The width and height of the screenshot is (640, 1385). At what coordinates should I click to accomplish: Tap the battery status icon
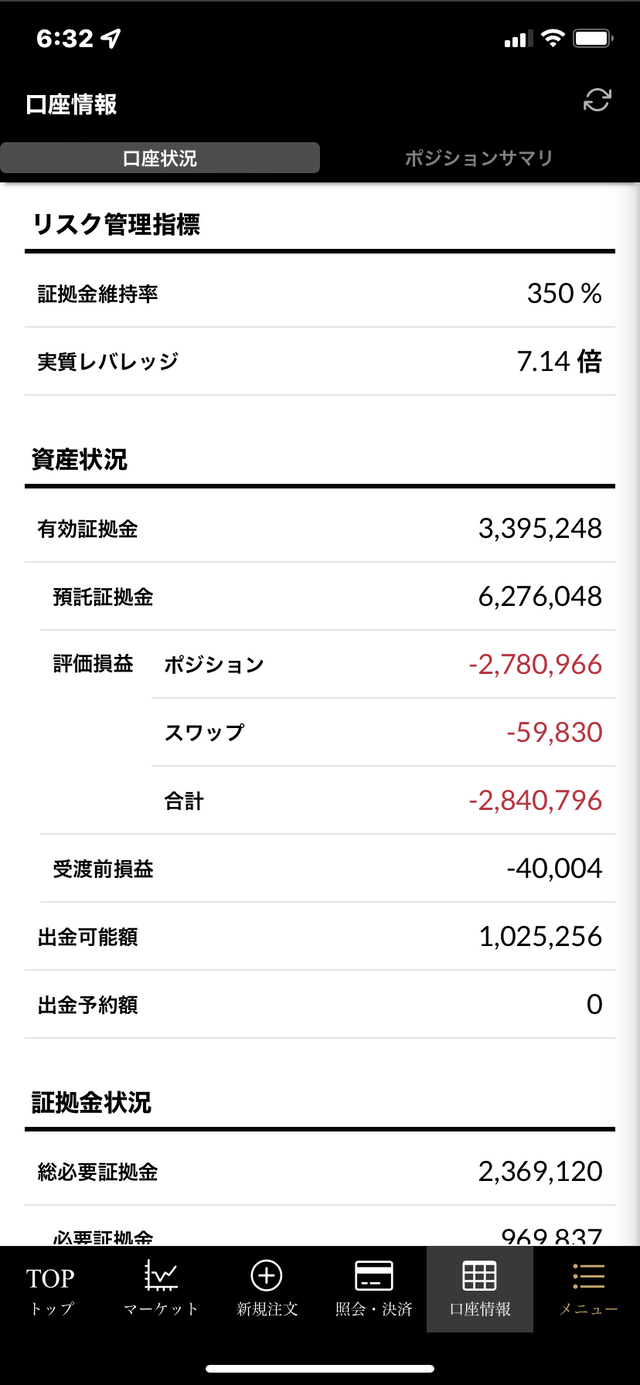[594, 39]
